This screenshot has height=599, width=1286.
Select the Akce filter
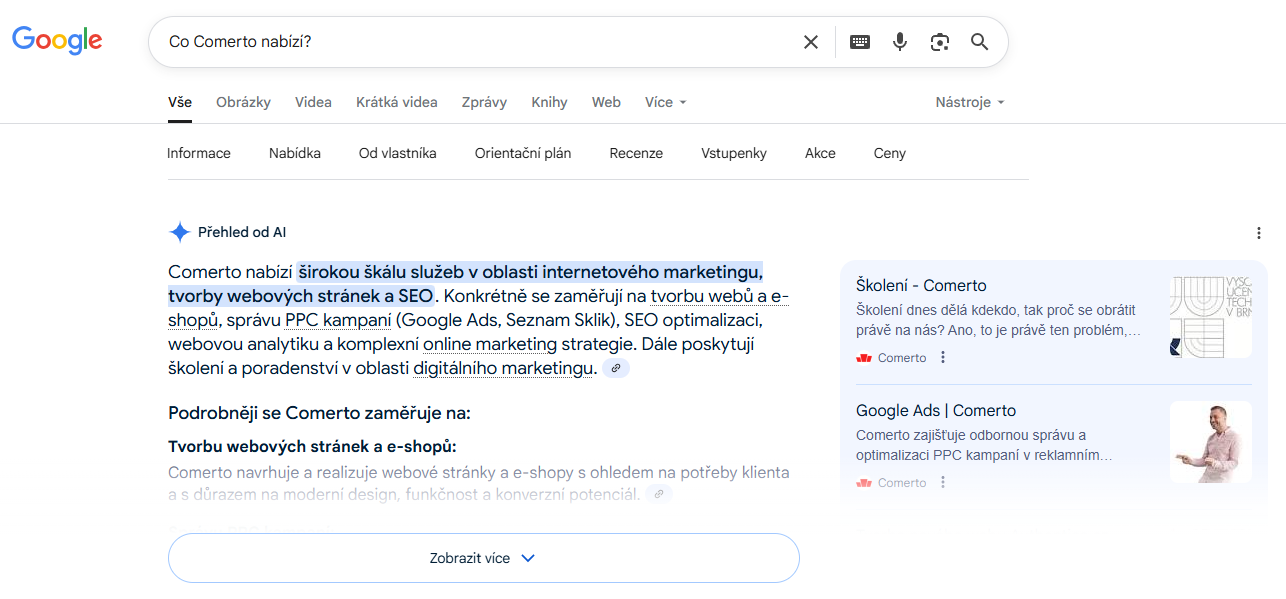[x=820, y=153]
